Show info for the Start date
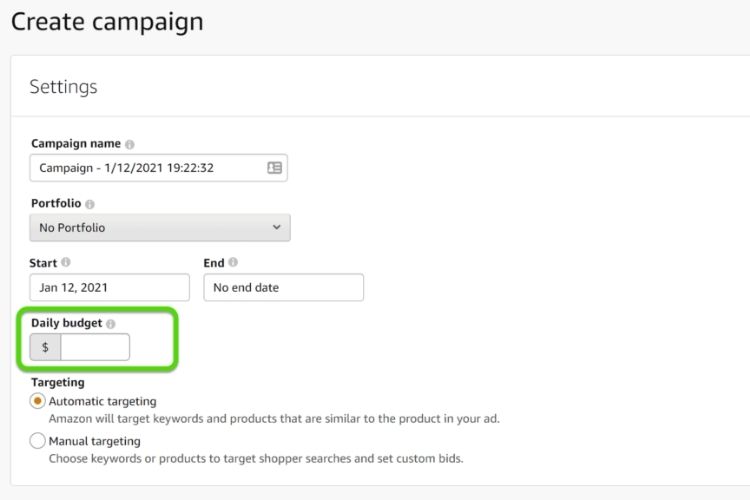Image resolution: width=750 pixels, height=500 pixels. point(66,263)
